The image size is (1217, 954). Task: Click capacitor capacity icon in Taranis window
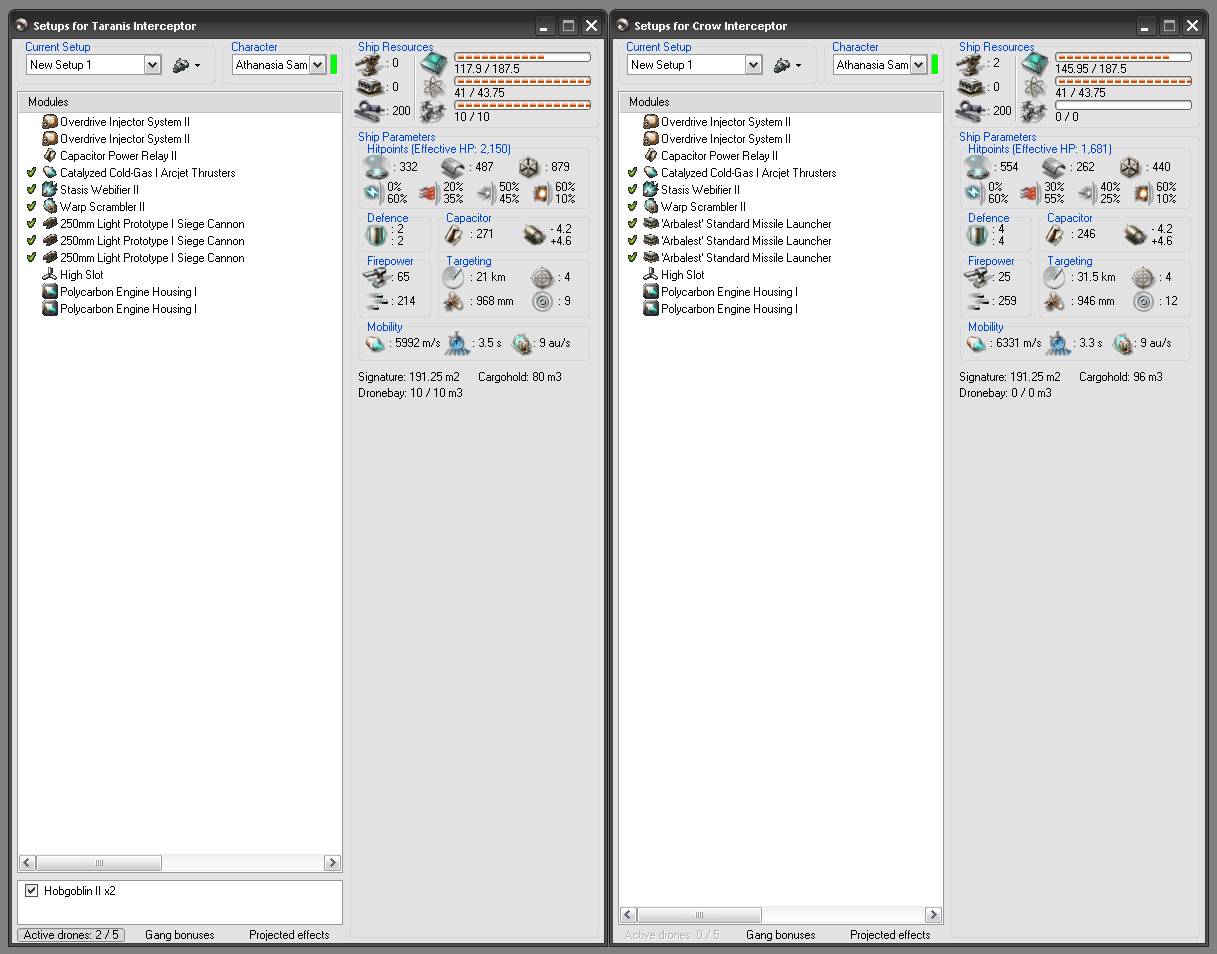tap(453, 234)
